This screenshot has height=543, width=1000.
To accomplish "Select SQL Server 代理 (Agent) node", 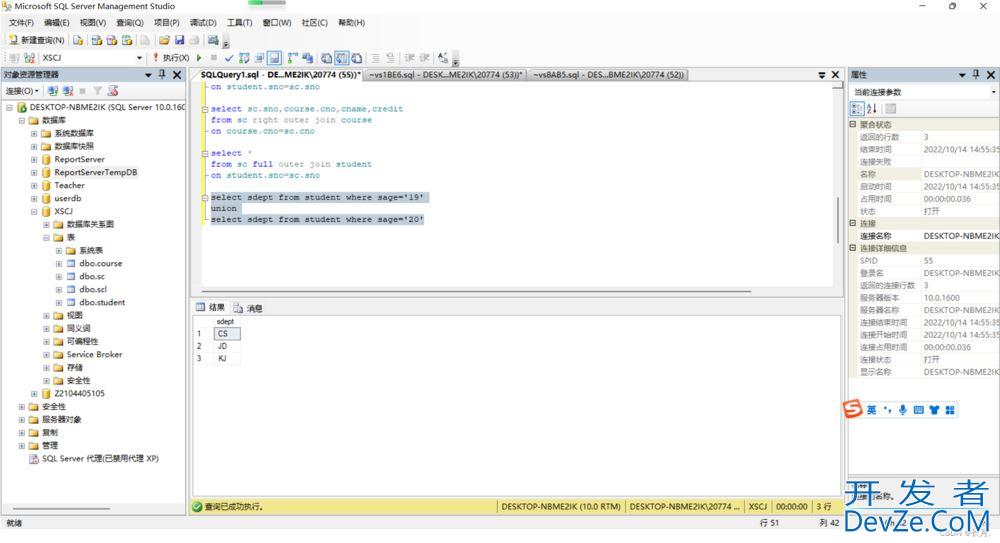I will [x=100, y=459].
